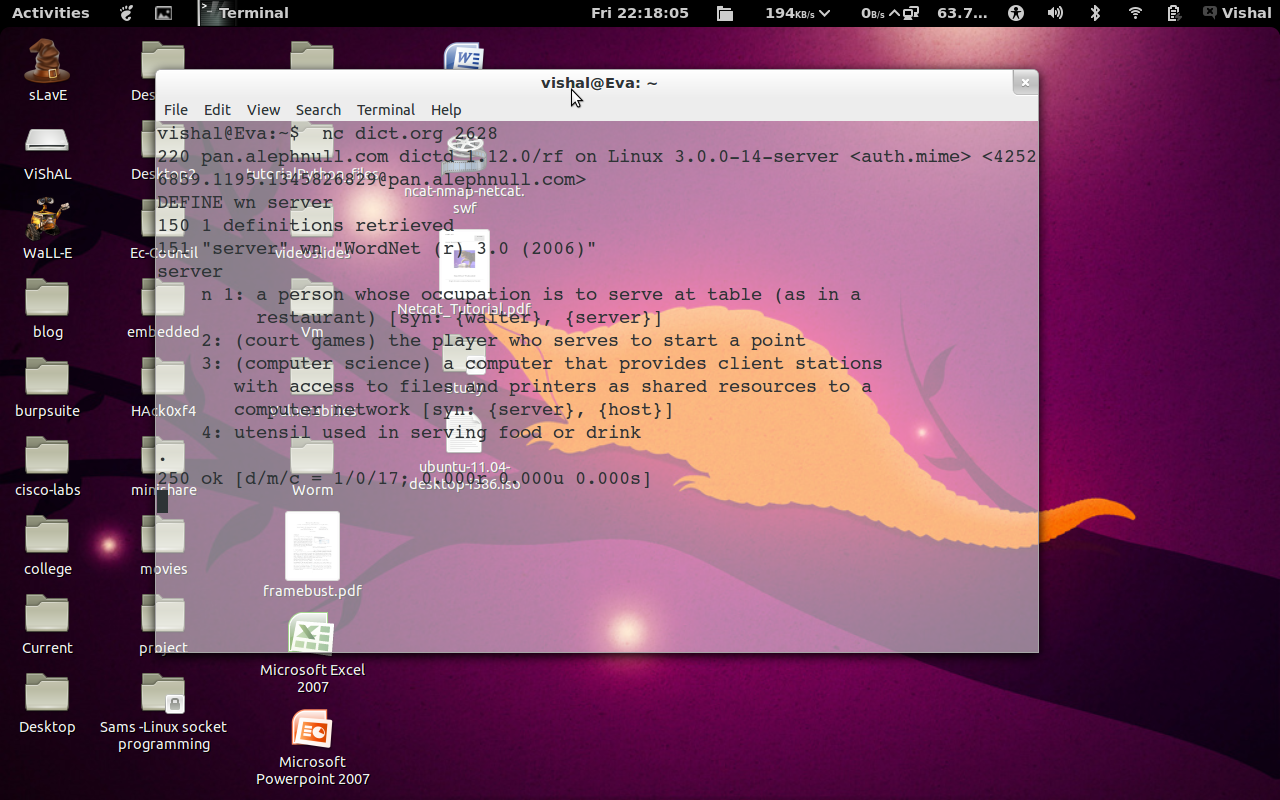Open the framebust.pdf document
The height and width of the screenshot is (800, 1280).
click(312, 545)
